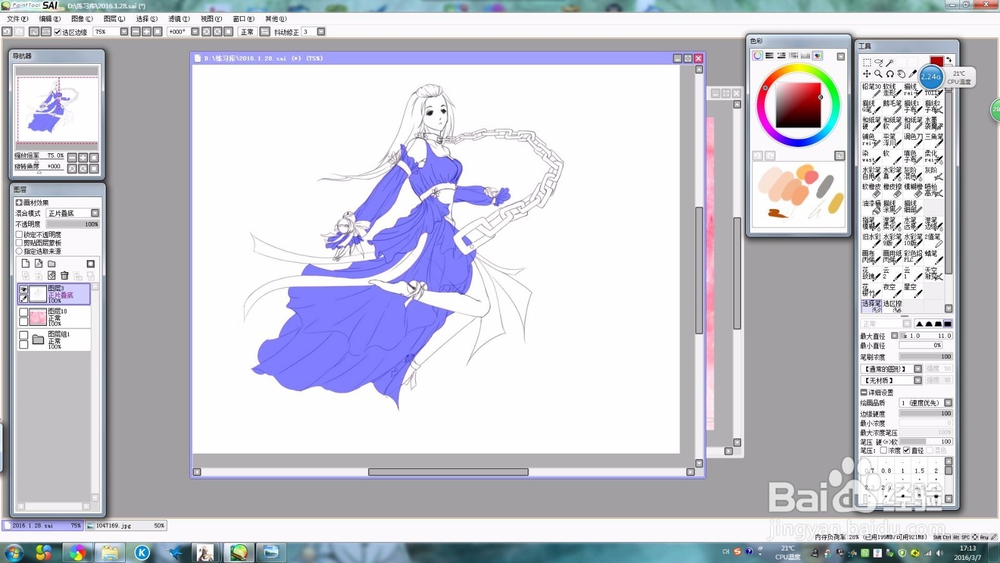Create a new layer in layers panel
This screenshot has width=1000, height=563.
26,263
